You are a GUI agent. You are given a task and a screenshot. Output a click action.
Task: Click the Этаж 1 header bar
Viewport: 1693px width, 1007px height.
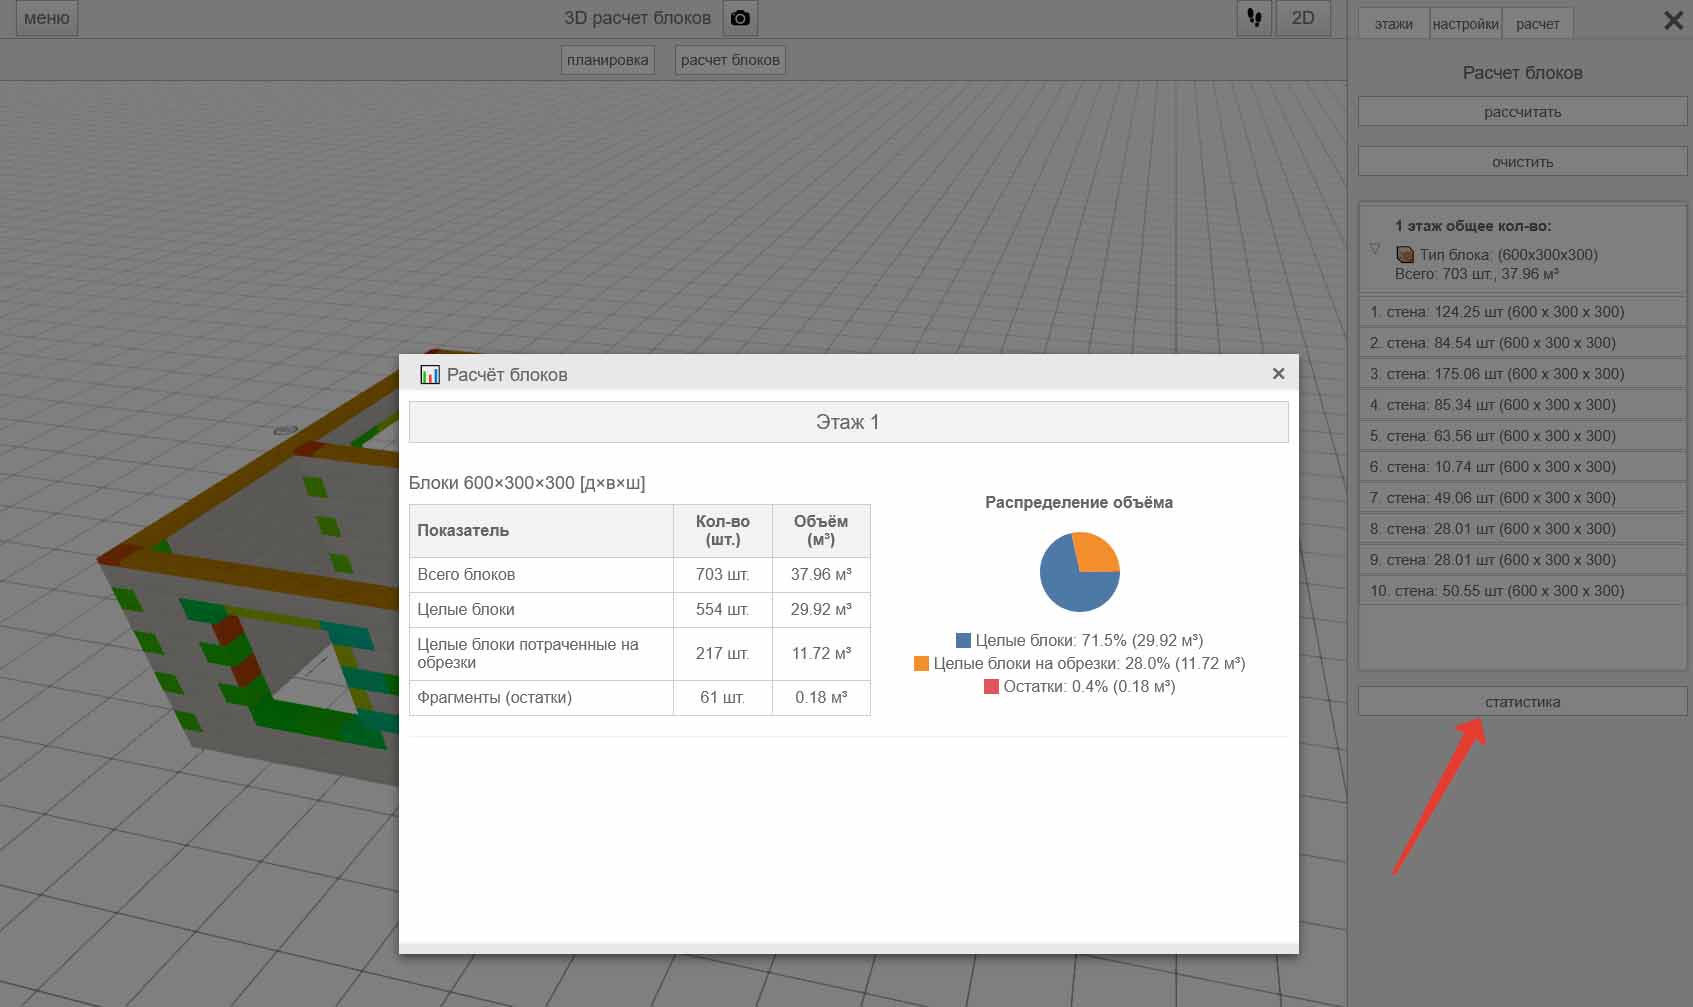tap(848, 422)
